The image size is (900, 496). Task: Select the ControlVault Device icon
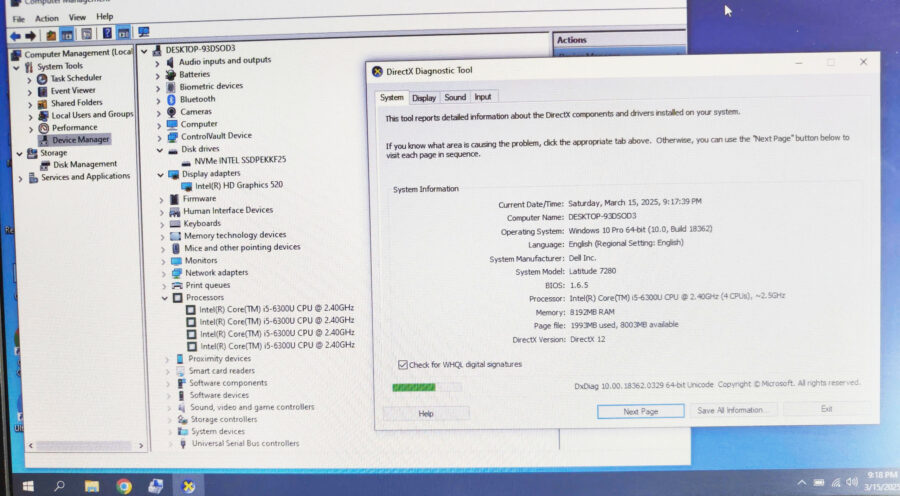(x=172, y=137)
